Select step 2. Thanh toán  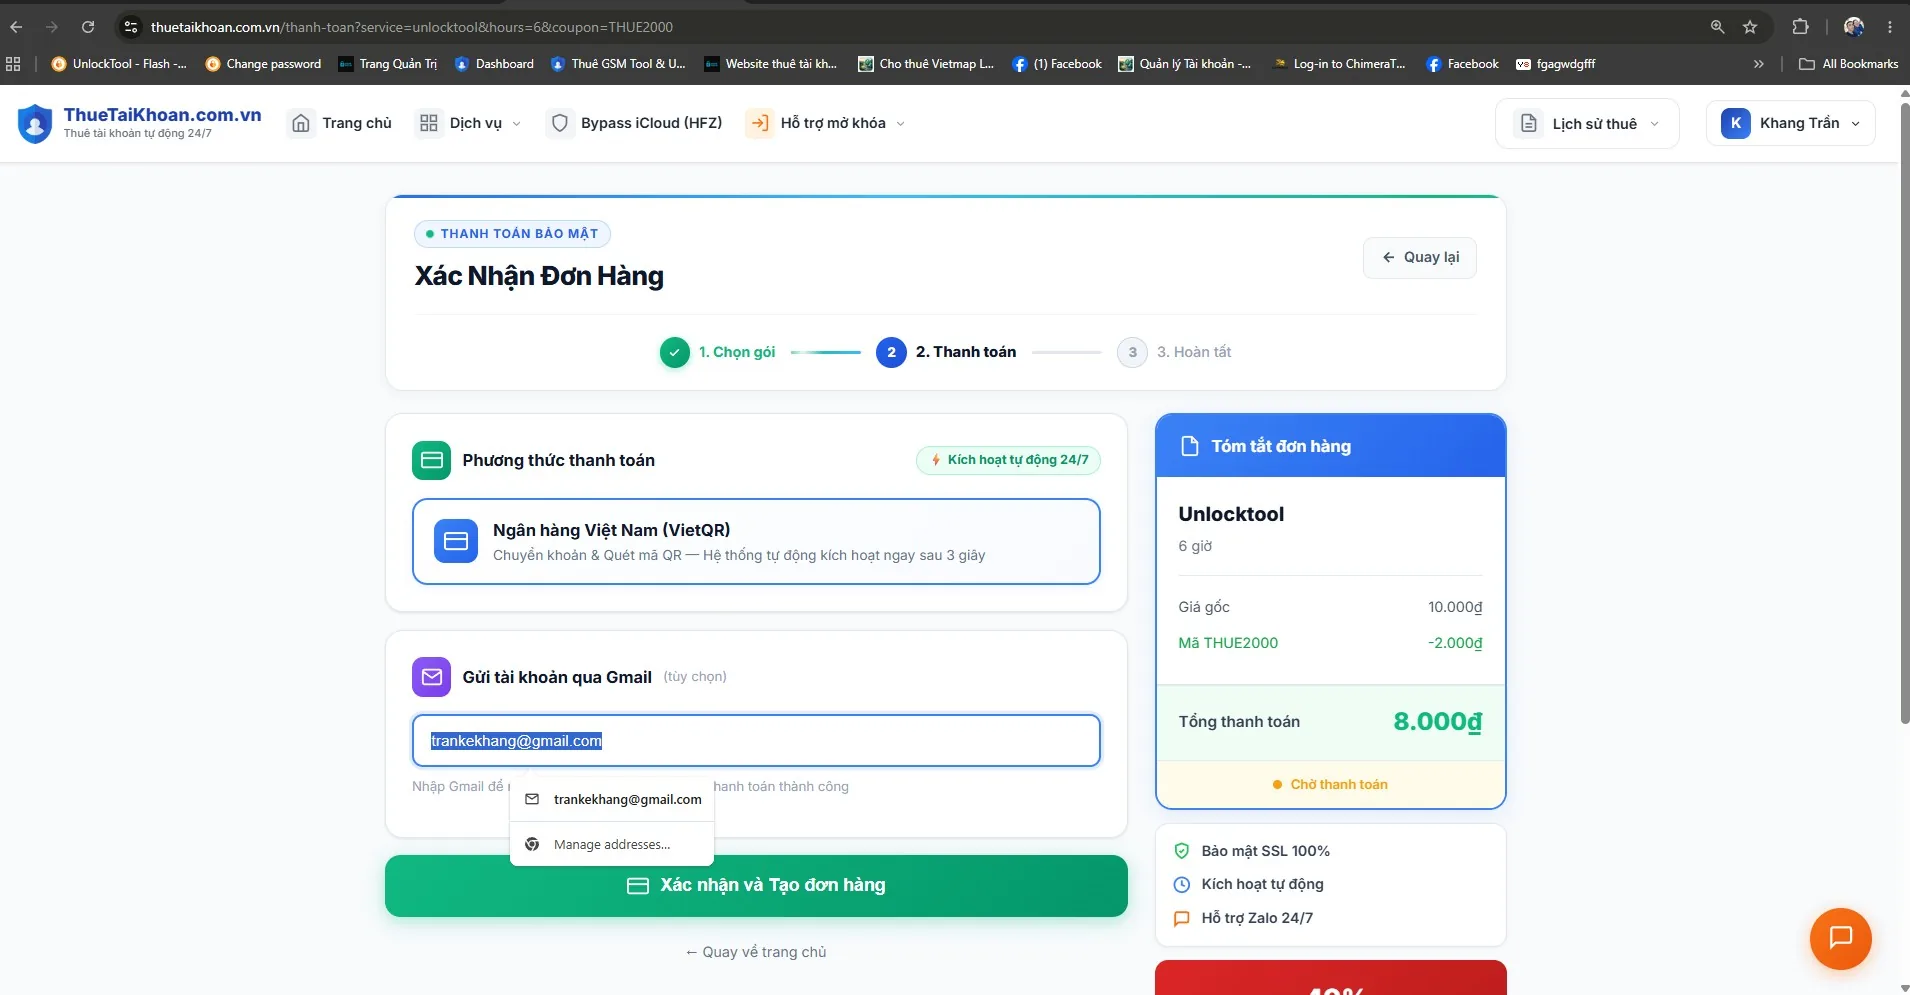(x=946, y=352)
